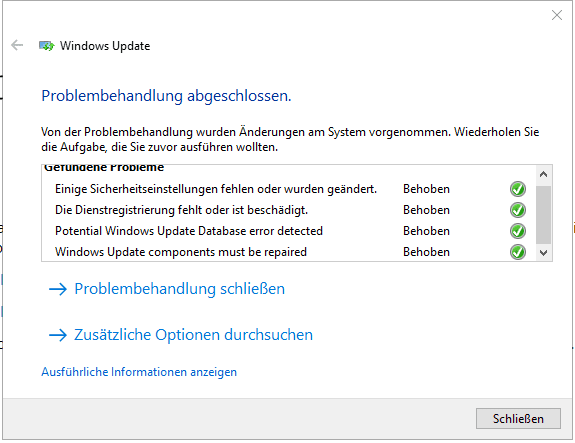Click green checkmark for Database error row

(x=518, y=231)
